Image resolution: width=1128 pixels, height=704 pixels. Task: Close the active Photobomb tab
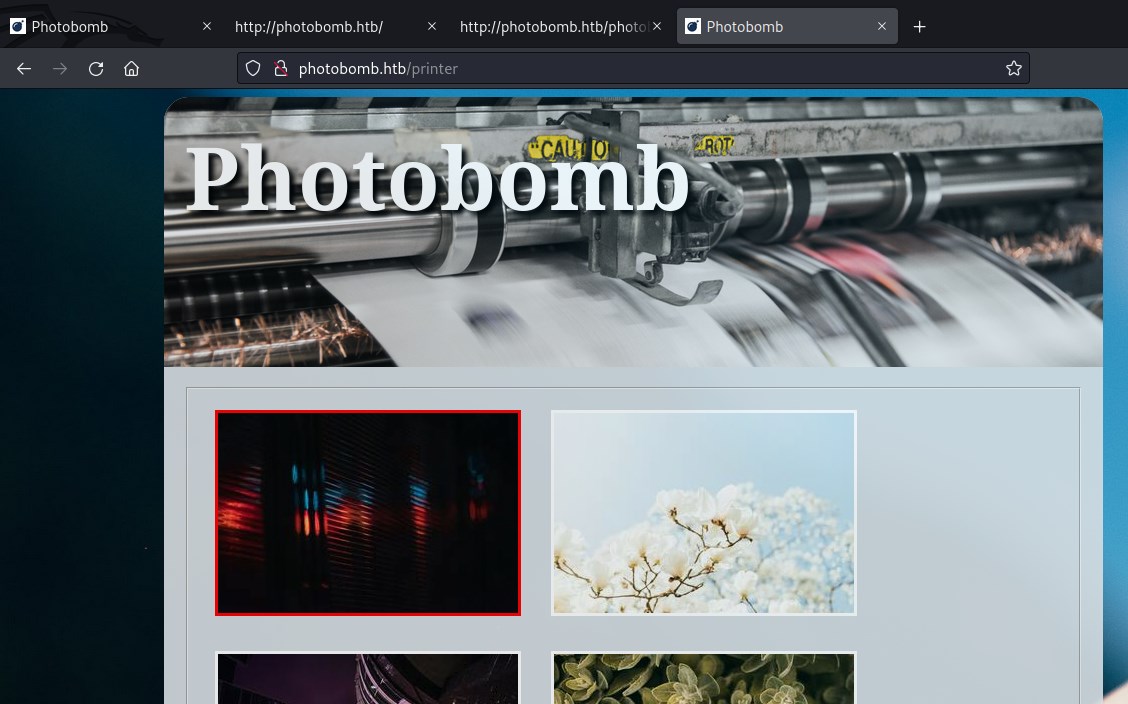[x=882, y=27]
